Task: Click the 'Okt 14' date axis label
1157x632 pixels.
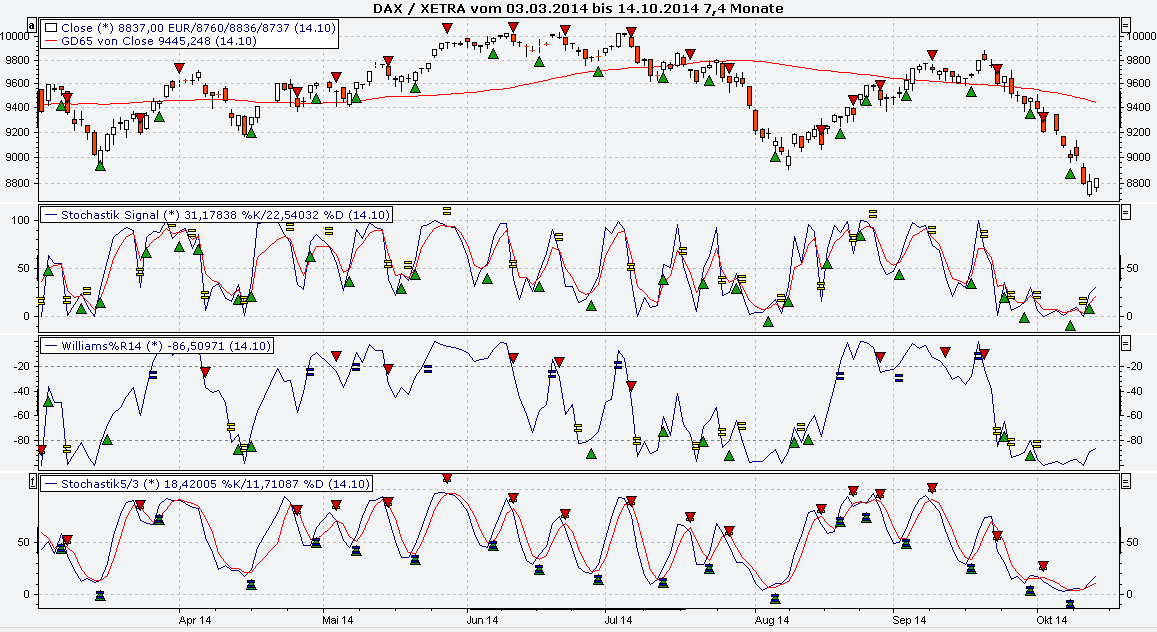Action: click(x=1051, y=620)
